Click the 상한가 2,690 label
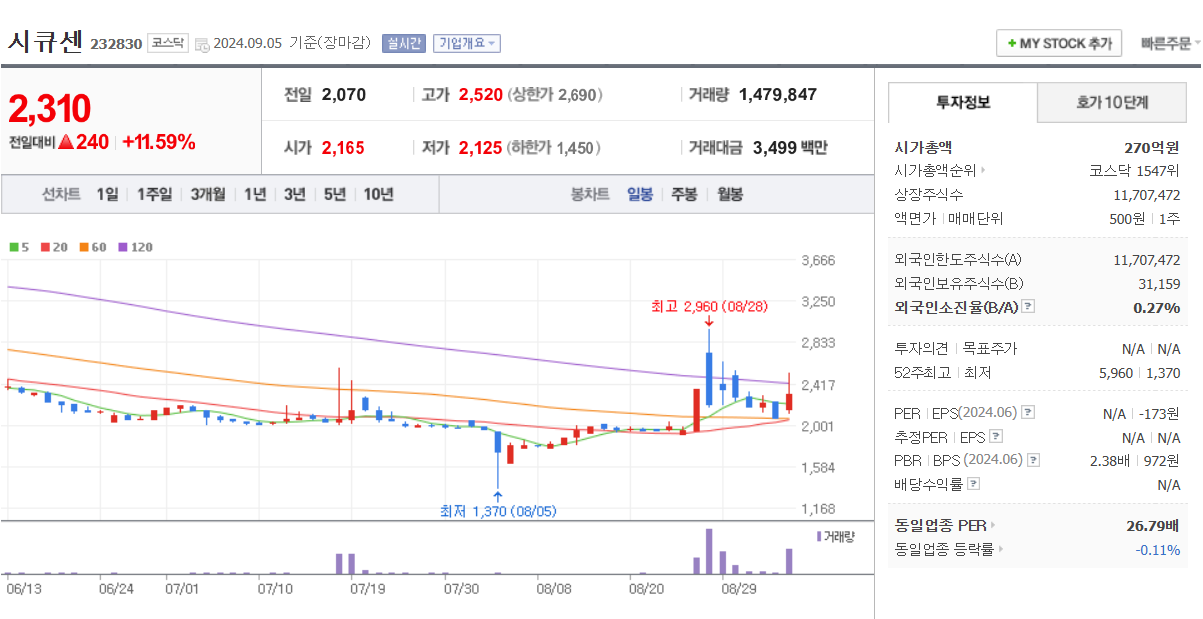The width and height of the screenshot is (1203, 619). [555, 95]
